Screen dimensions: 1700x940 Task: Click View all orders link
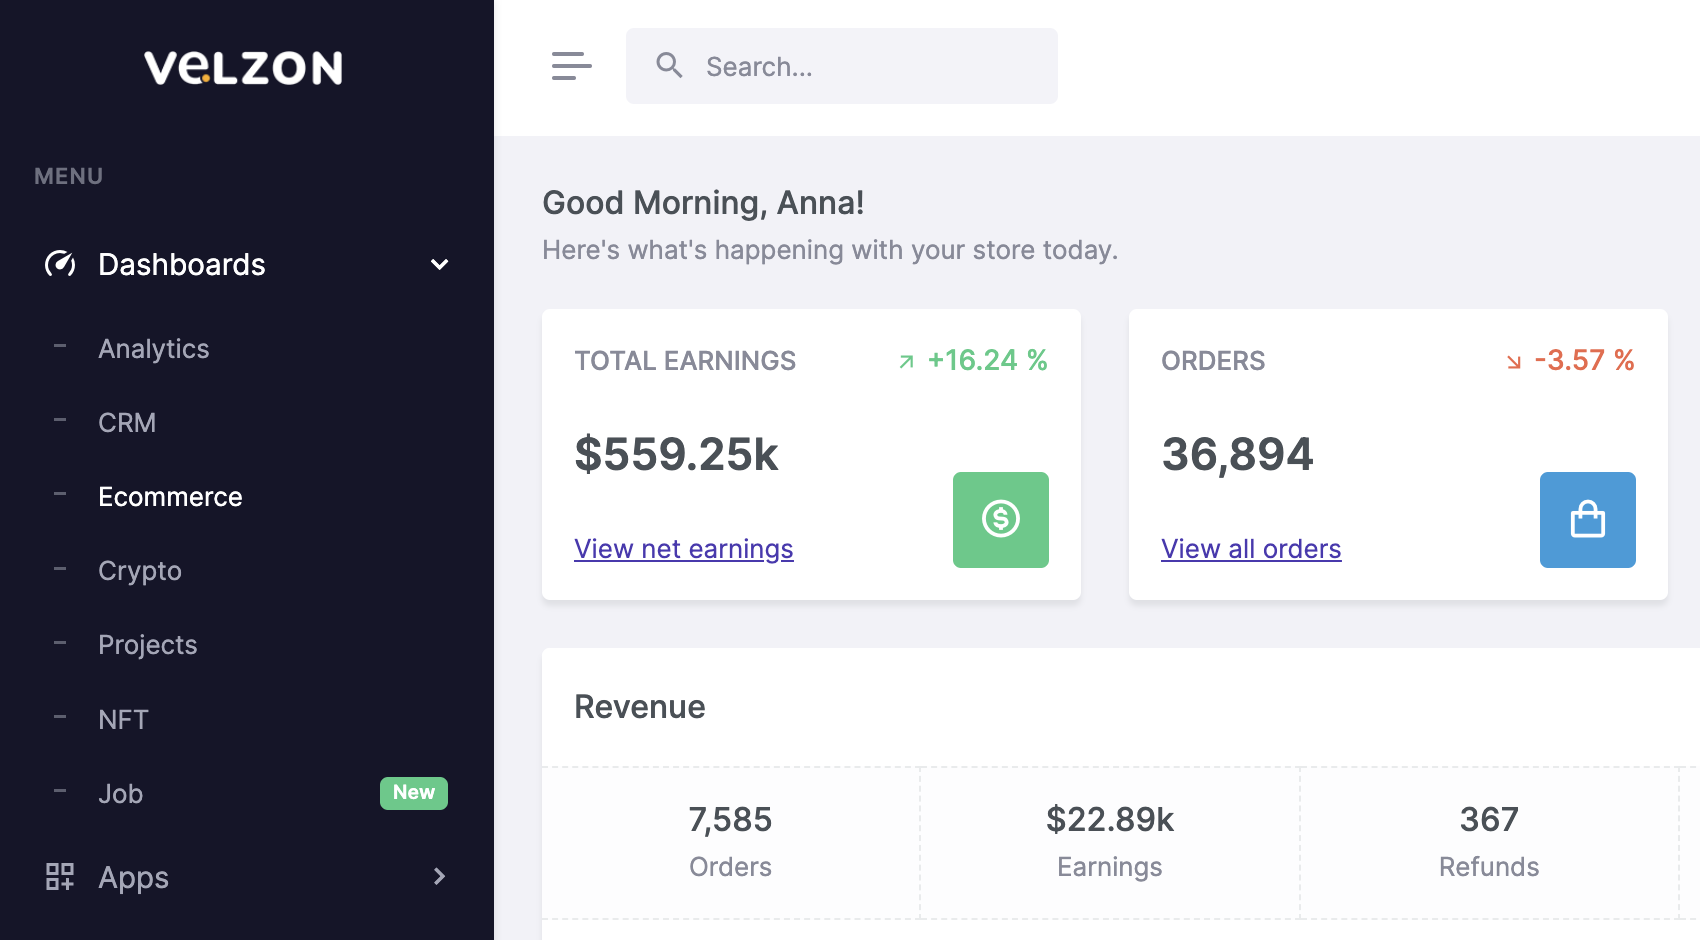pyautogui.click(x=1251, y=548)
